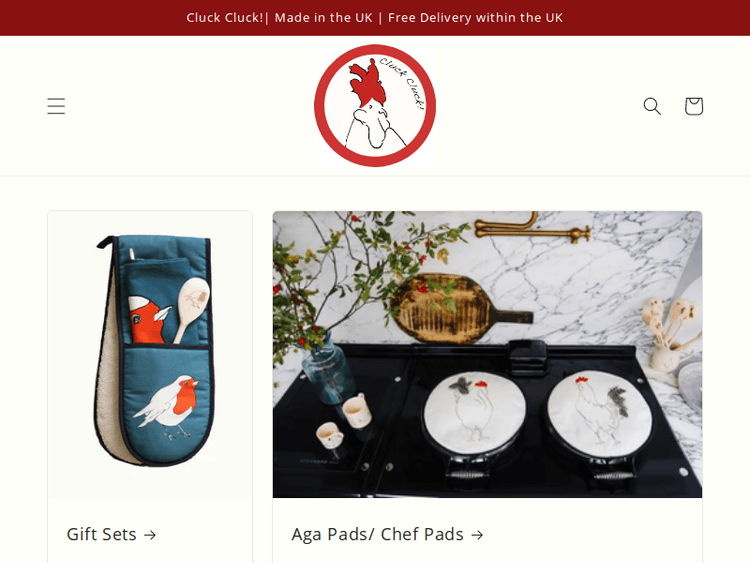Click the Free Delivery within the UK text

[475, 18]
